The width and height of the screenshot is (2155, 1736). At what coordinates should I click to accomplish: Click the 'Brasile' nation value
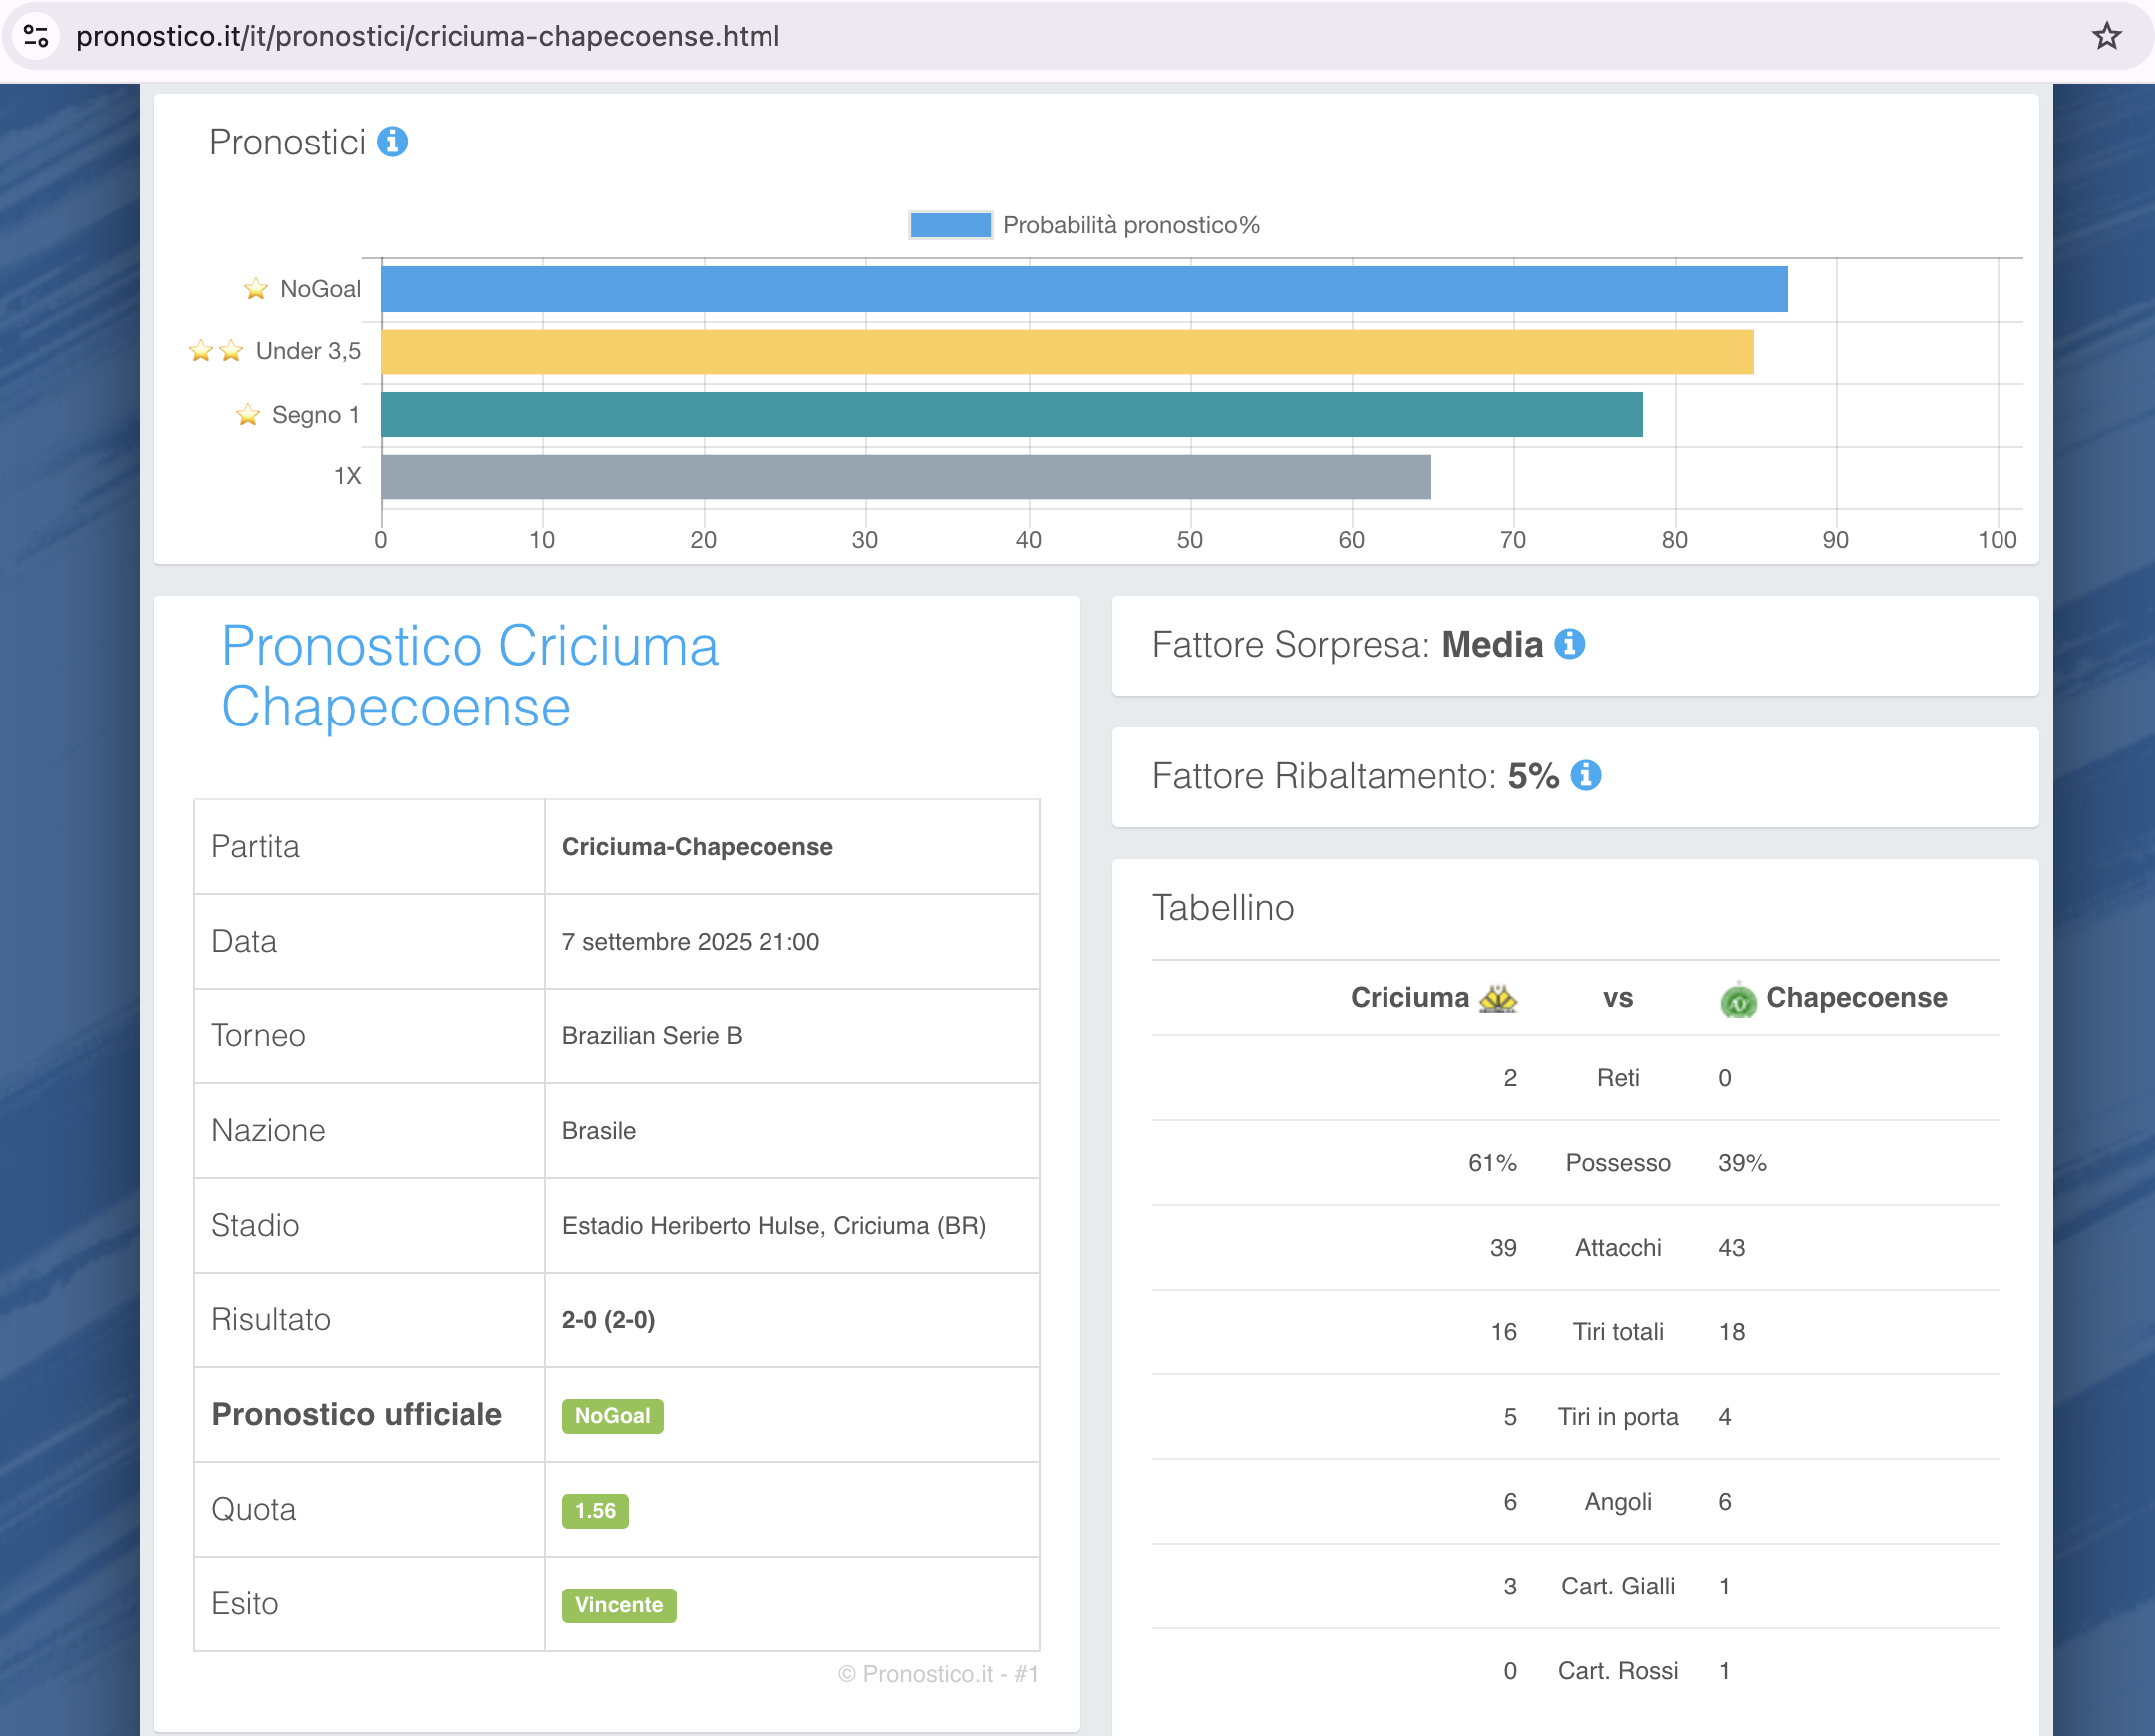click(x=599, y=1131)
